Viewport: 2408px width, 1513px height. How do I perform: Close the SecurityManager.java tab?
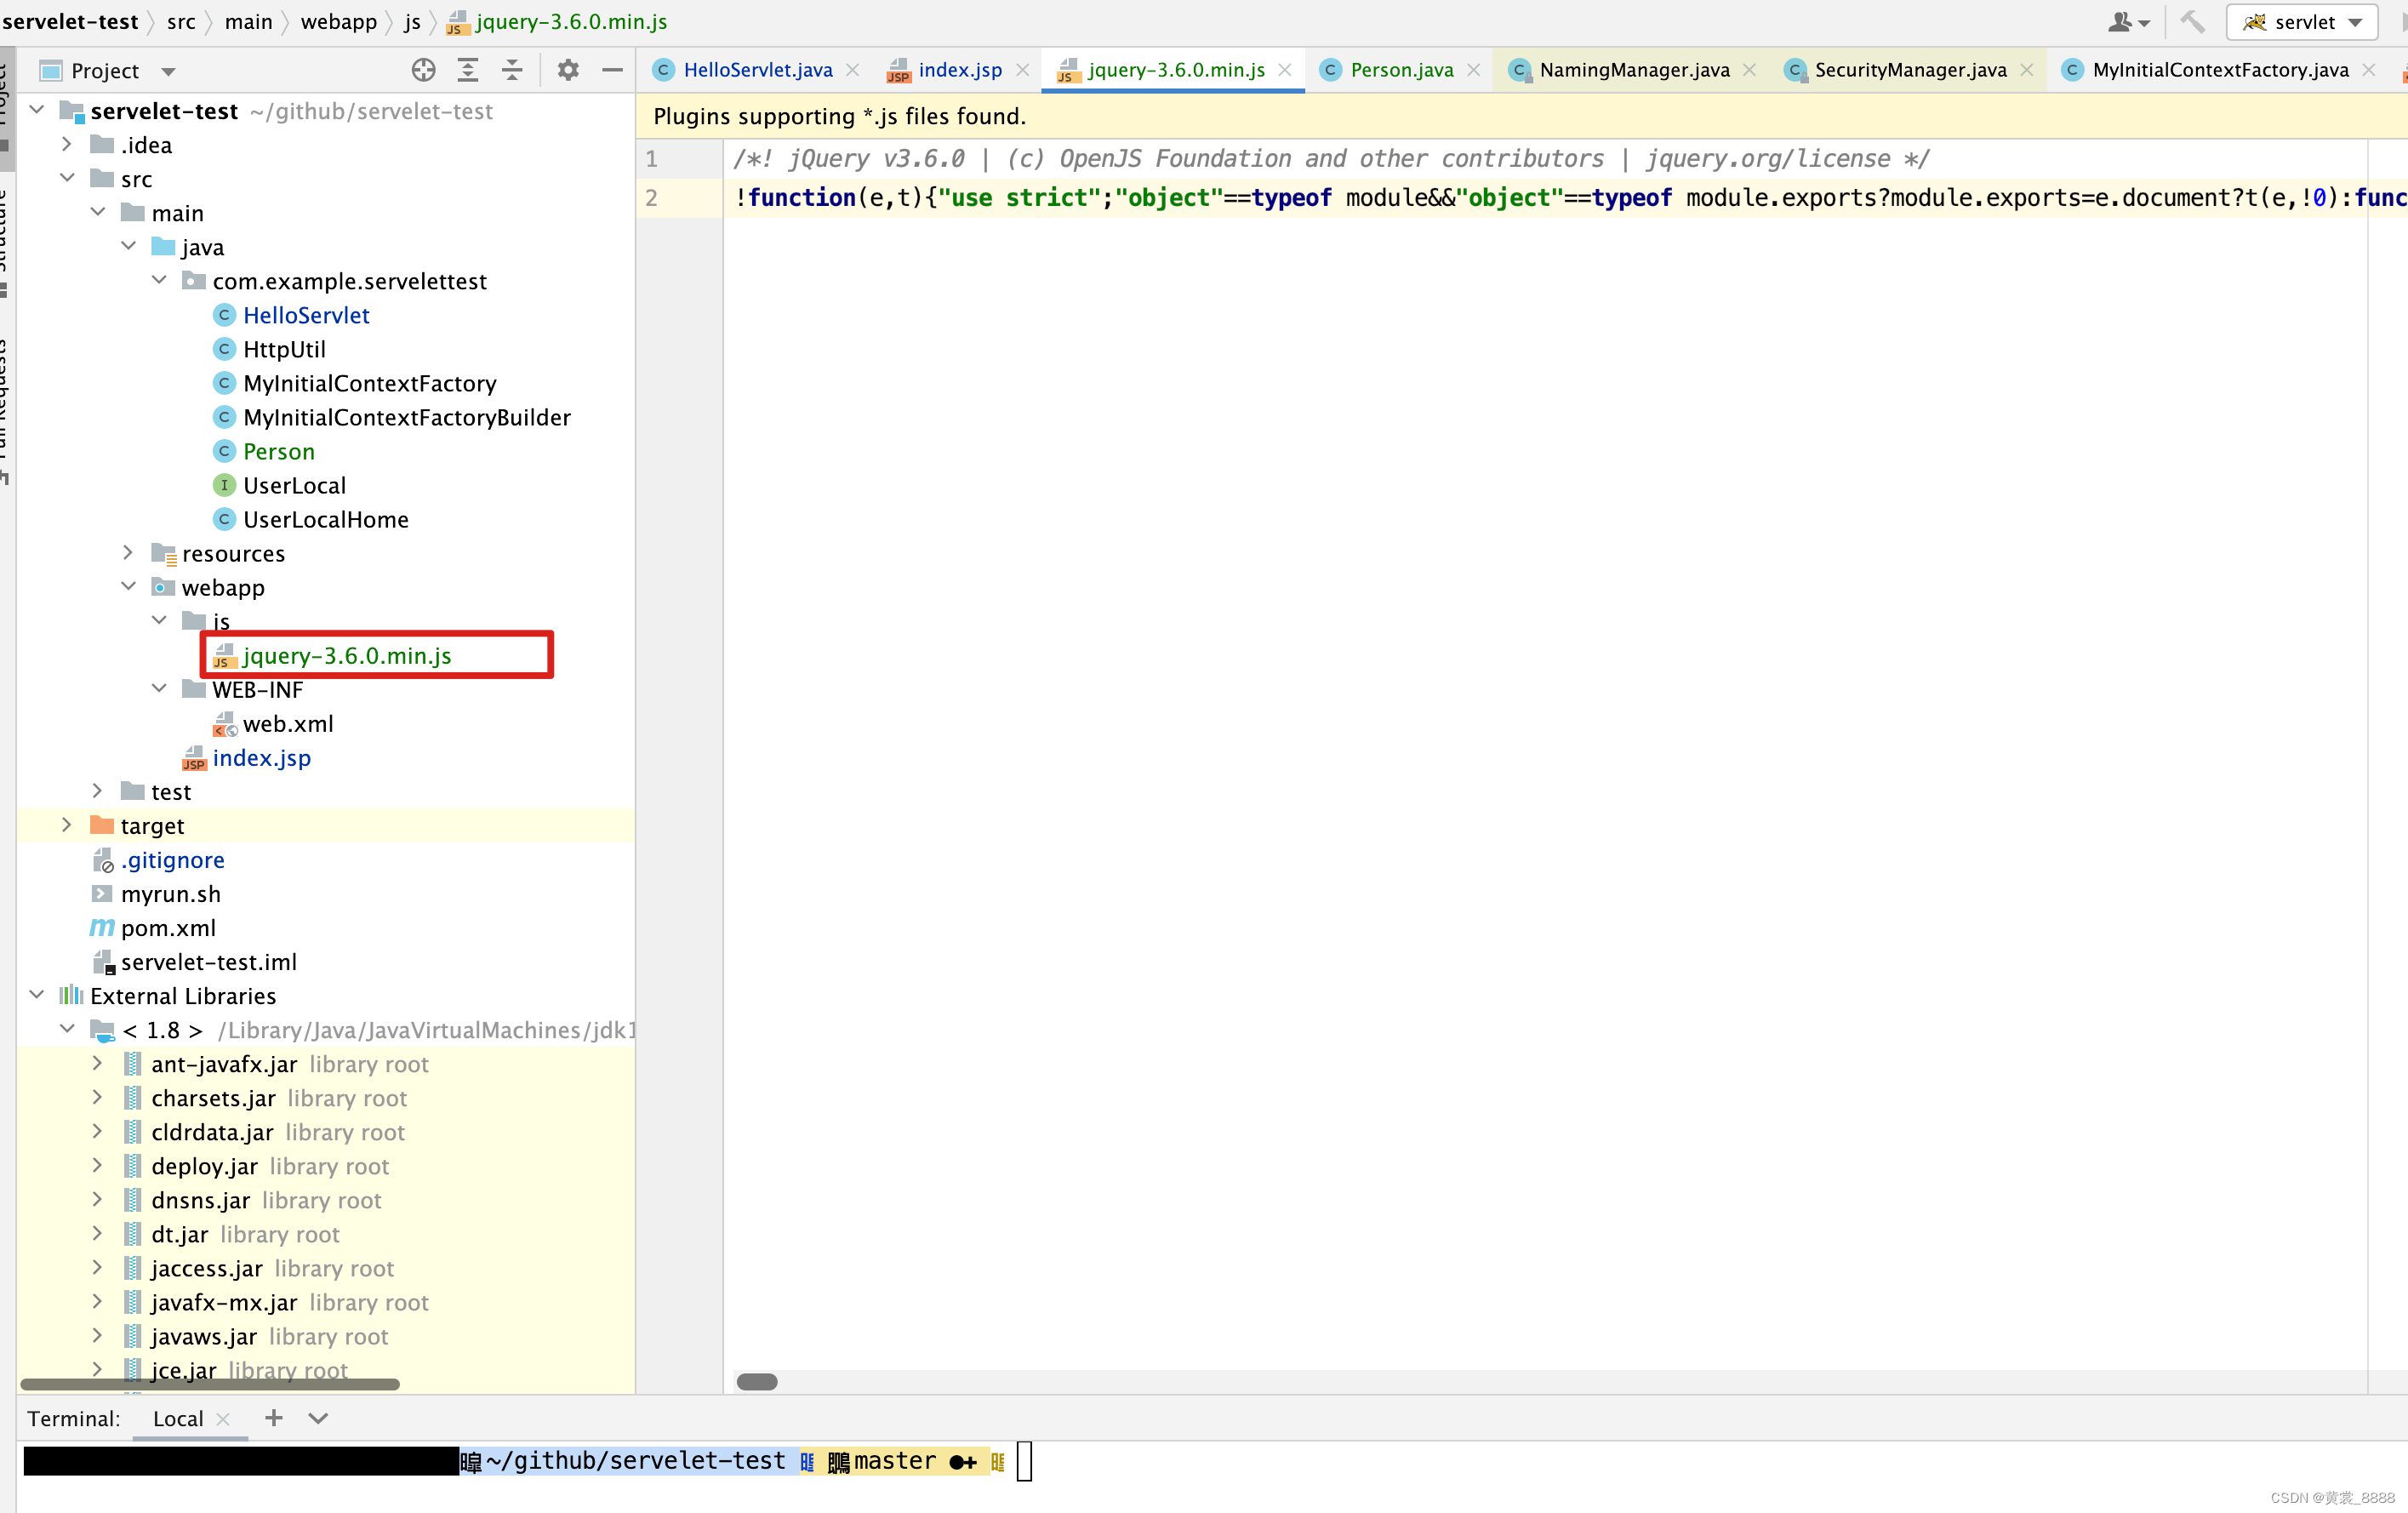point(2026,70)
